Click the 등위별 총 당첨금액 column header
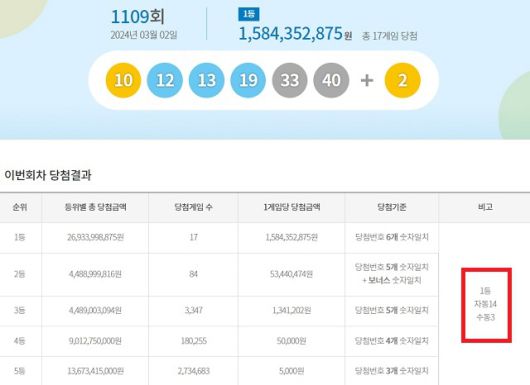 (95, 207)
